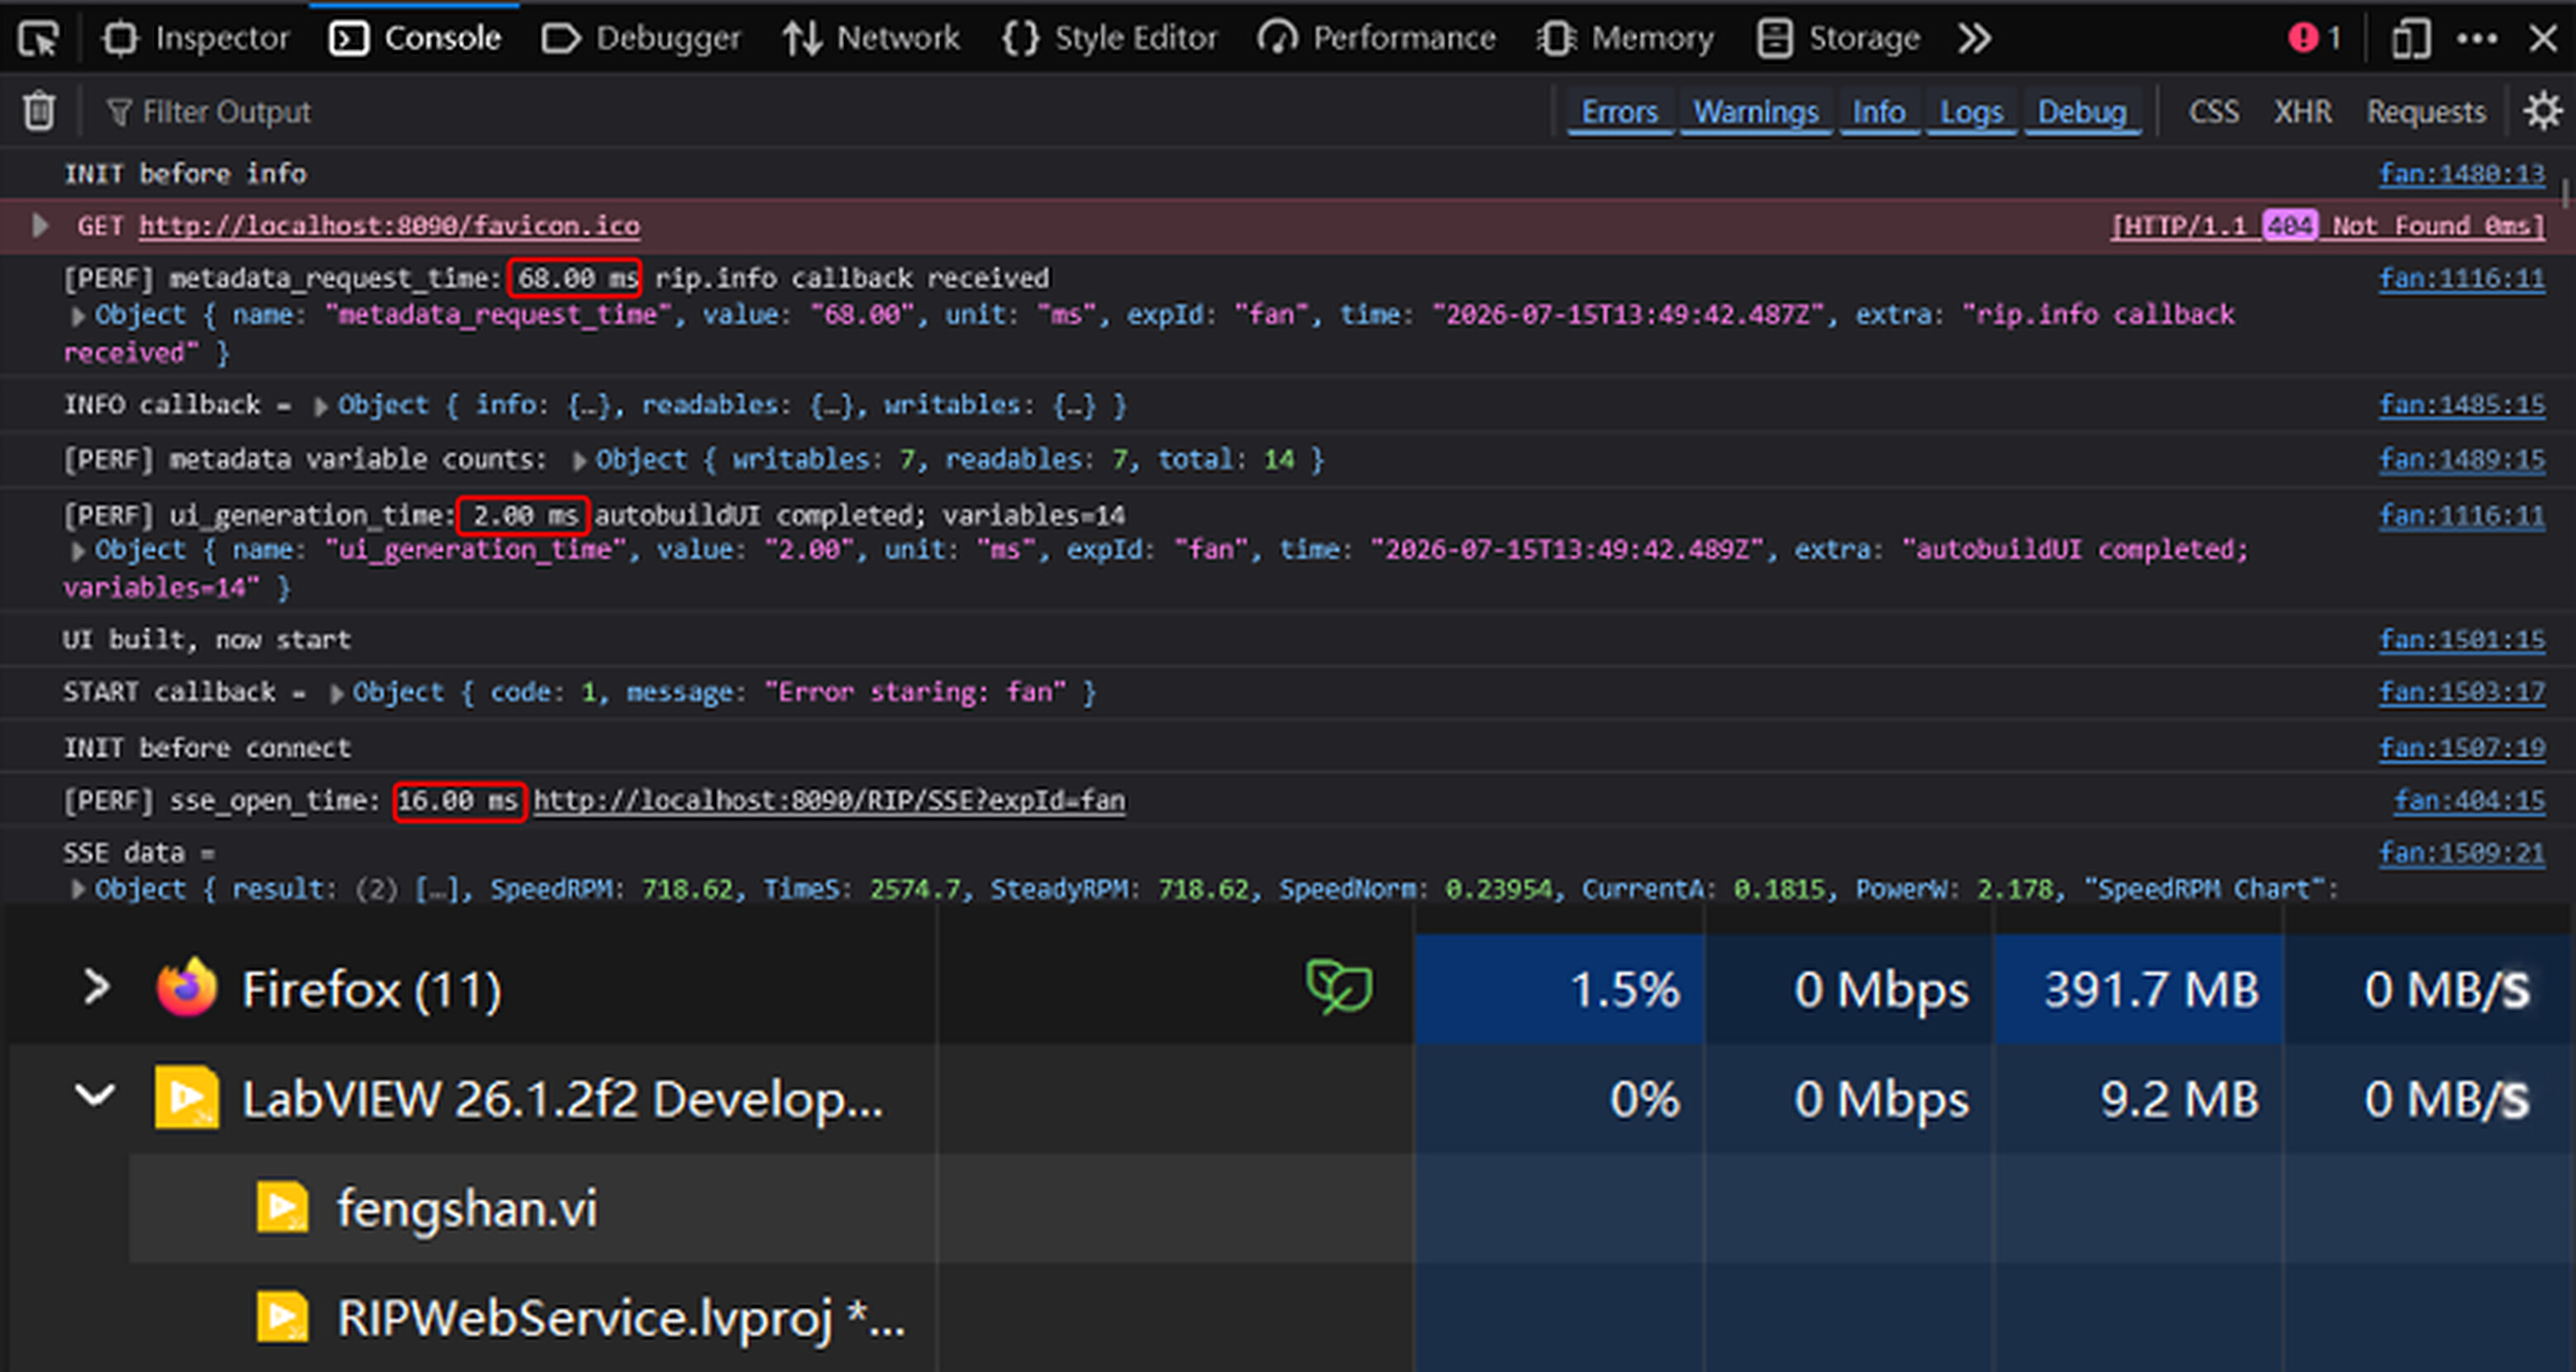This screenshot has width=2576, height=1372.
Task: Select the RIPWebService.lvproj row
Action: coord(1350,1317)
